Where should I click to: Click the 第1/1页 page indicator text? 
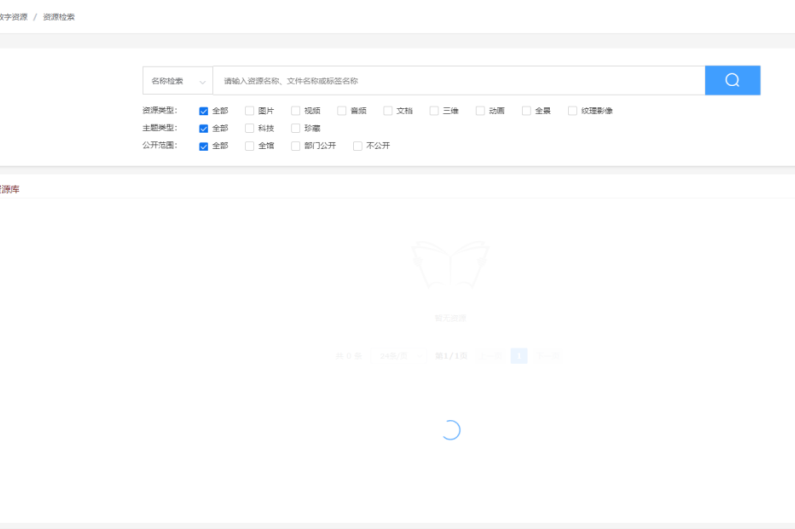tap(451, 356)
